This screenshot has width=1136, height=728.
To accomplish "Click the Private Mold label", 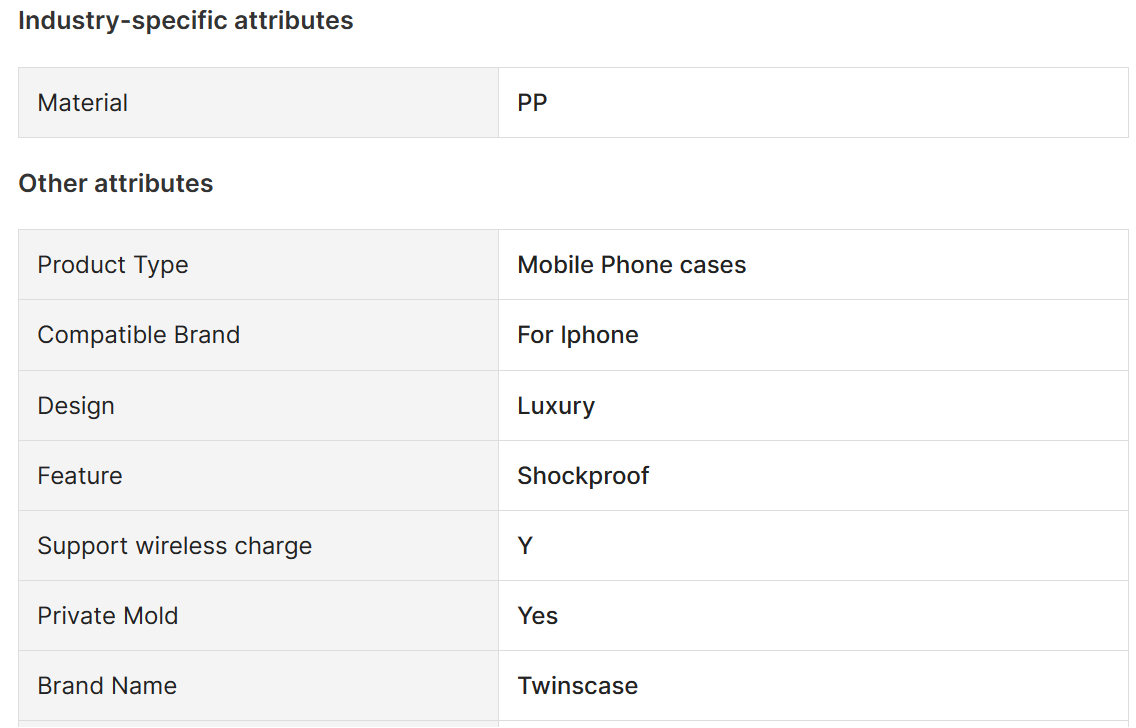I will tap(108, 616).
